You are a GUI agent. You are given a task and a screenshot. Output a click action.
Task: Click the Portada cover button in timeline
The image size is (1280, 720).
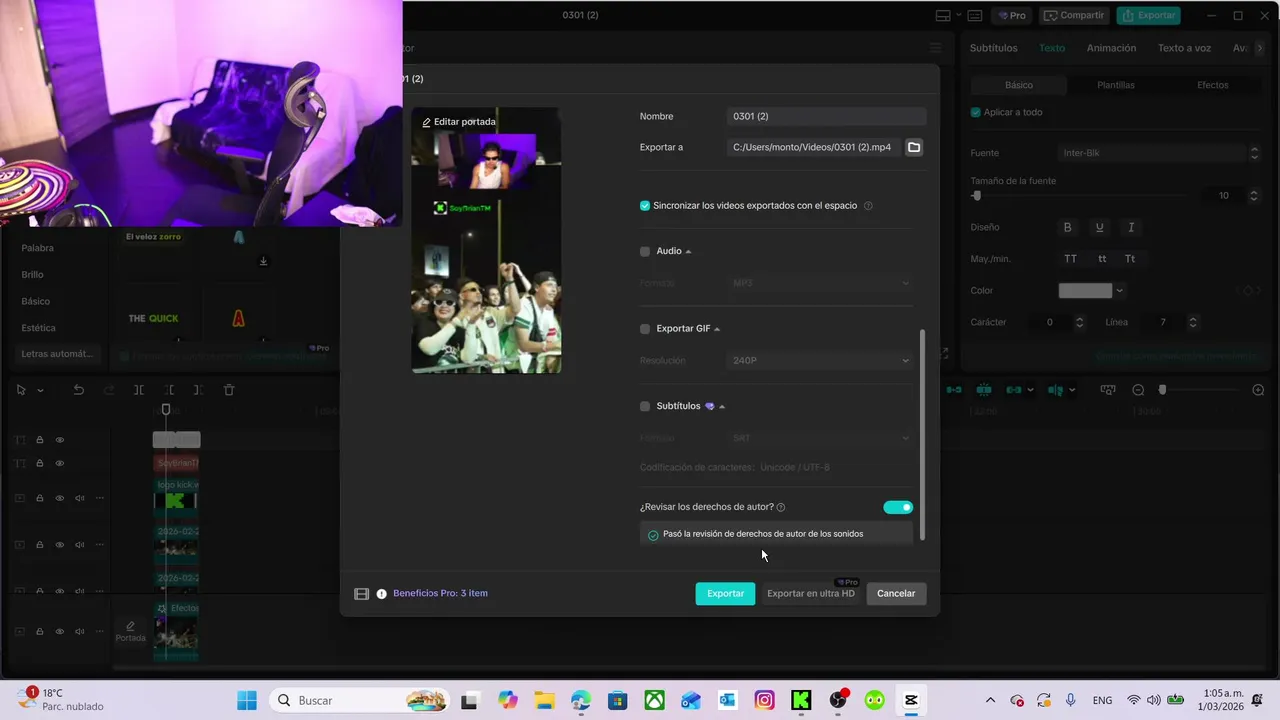coord(130,631)
